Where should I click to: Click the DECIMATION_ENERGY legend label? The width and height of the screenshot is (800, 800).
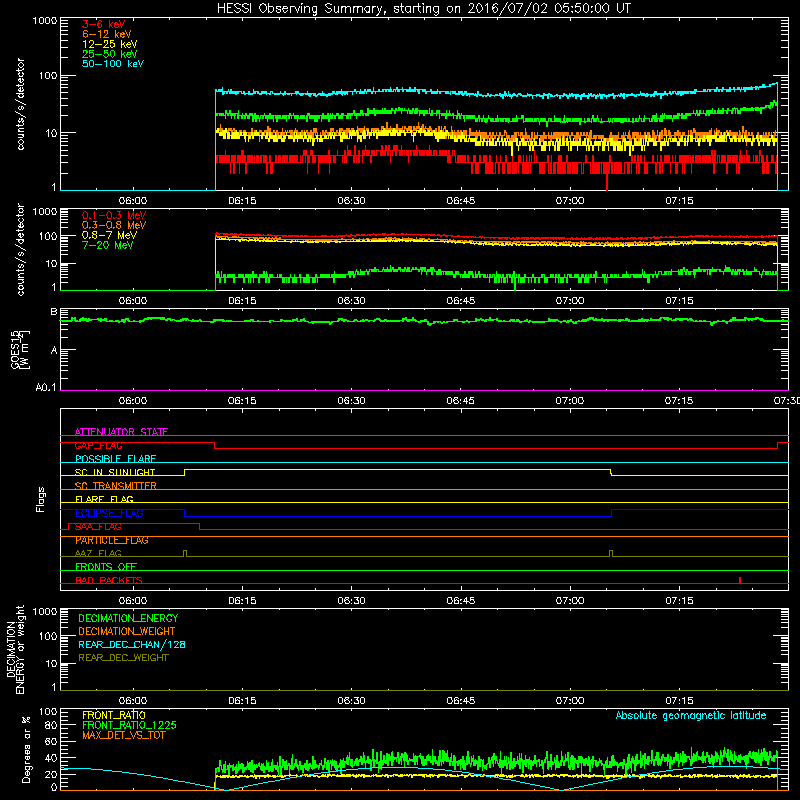[x=128, y=618]
